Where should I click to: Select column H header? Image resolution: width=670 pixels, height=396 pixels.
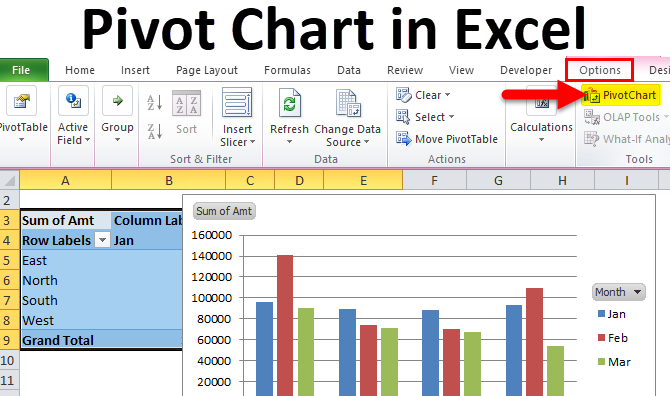pyautogui.click(x=562, y=180)
